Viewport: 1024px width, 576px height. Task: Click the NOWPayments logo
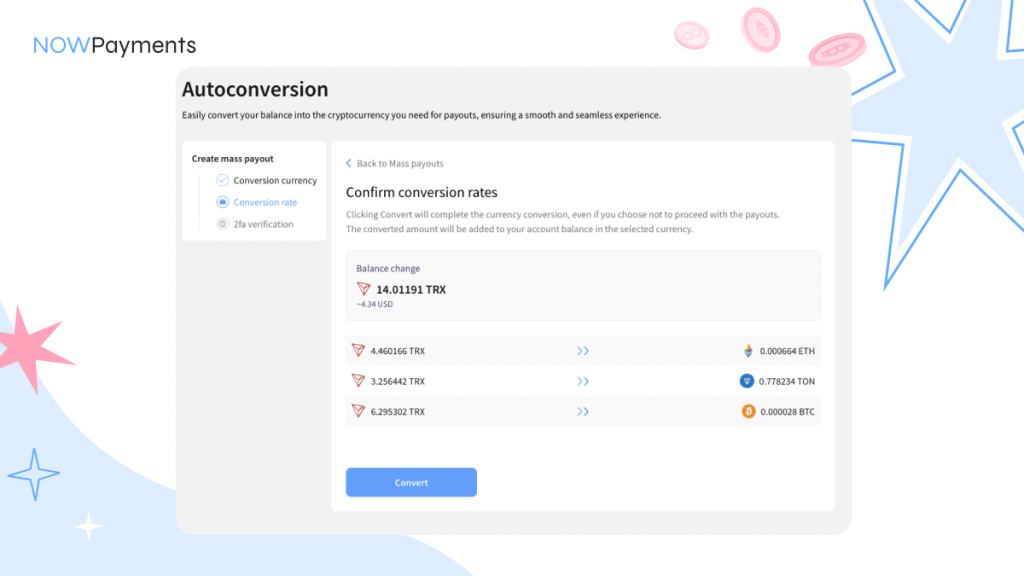tap(114, 45)
